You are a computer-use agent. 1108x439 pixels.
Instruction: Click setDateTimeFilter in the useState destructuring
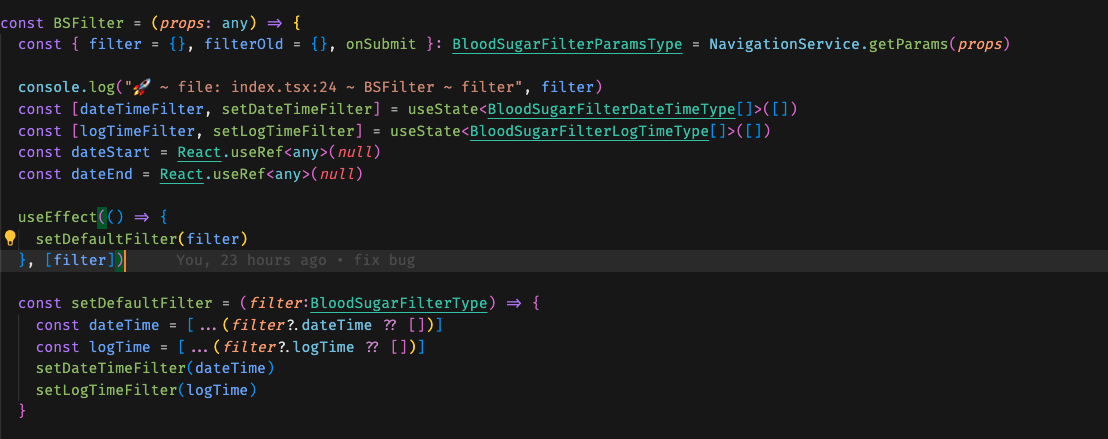(x=297, y=110)
